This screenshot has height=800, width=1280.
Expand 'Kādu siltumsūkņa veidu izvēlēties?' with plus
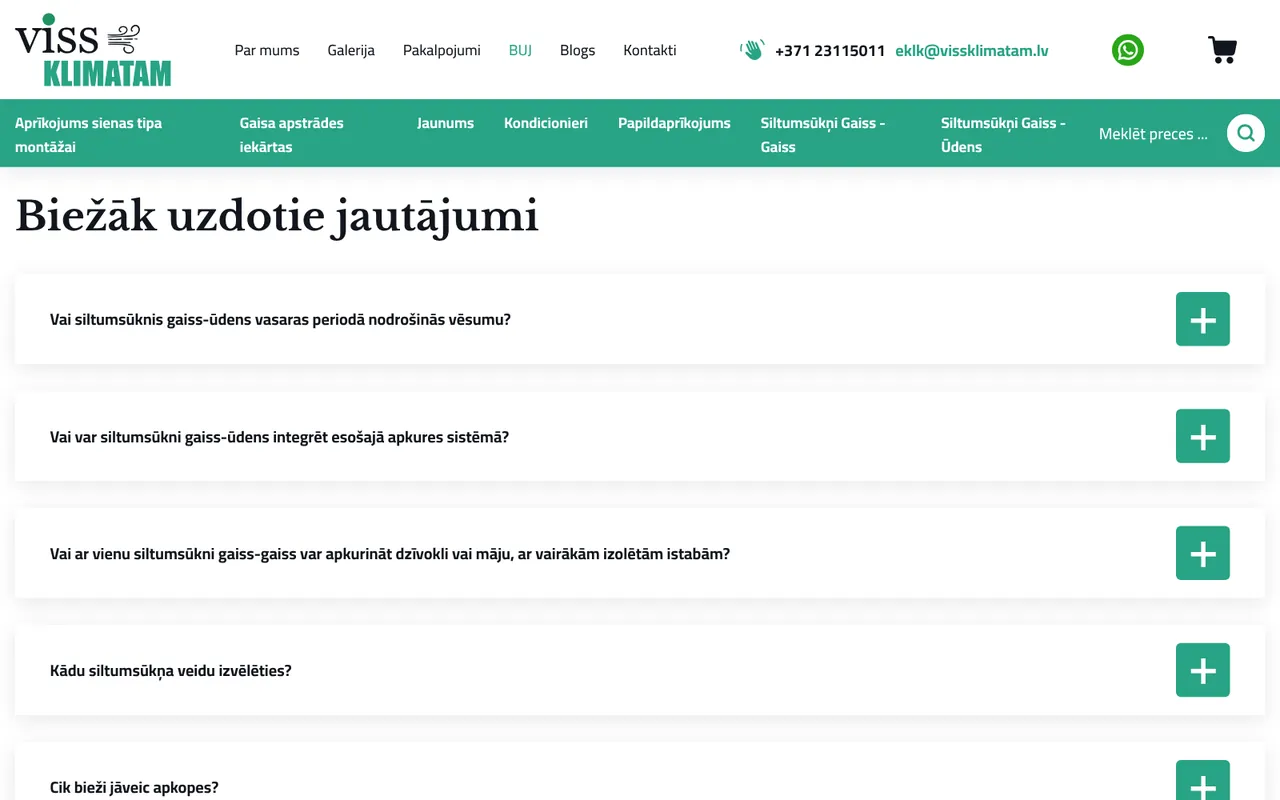(x=1203, y=670)
